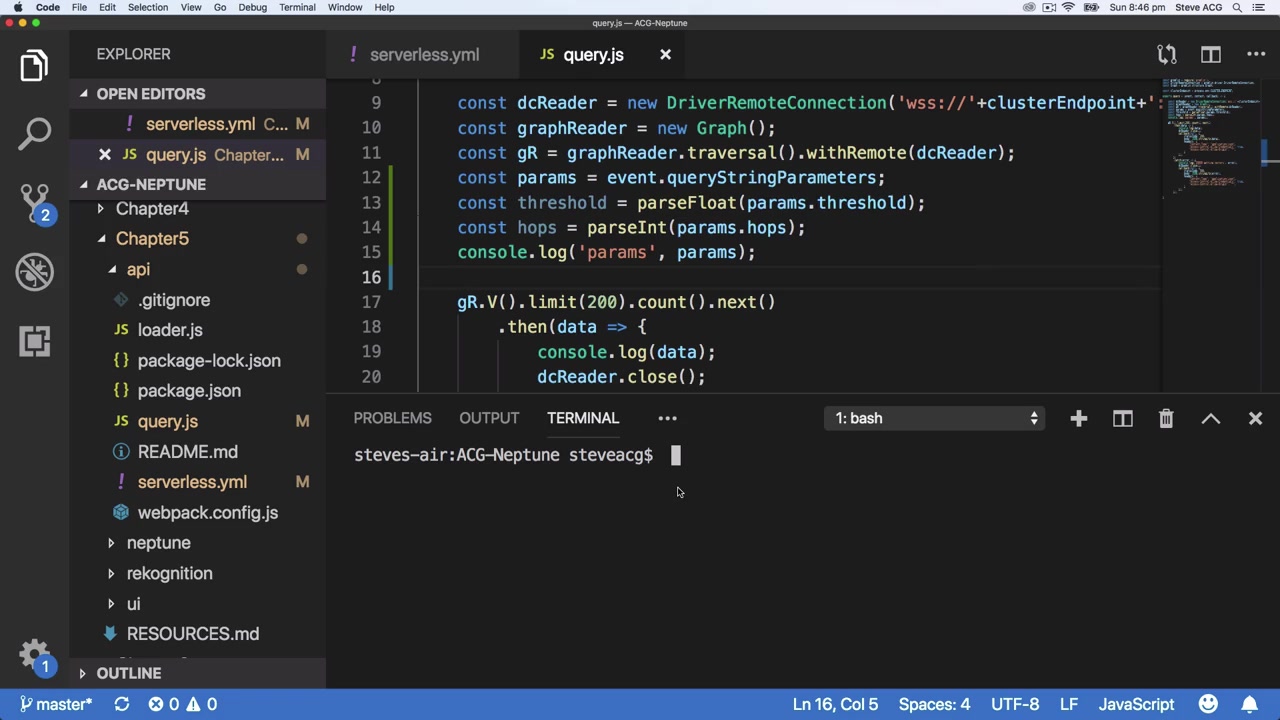This screenshot has height=720, width=1280.
Task: Open the Debug view icon
Action: pyautogui.click(x=34, y=272)
